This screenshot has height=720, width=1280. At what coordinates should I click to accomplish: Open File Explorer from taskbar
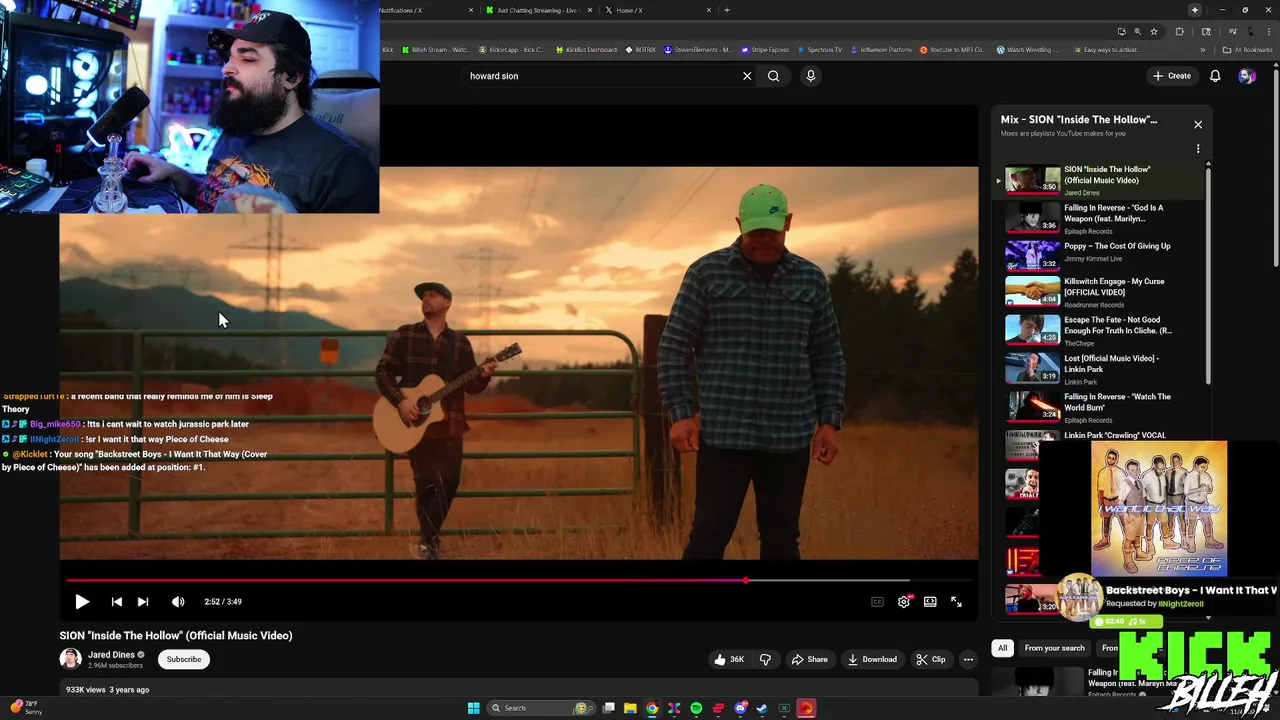[x=630, y=708]
